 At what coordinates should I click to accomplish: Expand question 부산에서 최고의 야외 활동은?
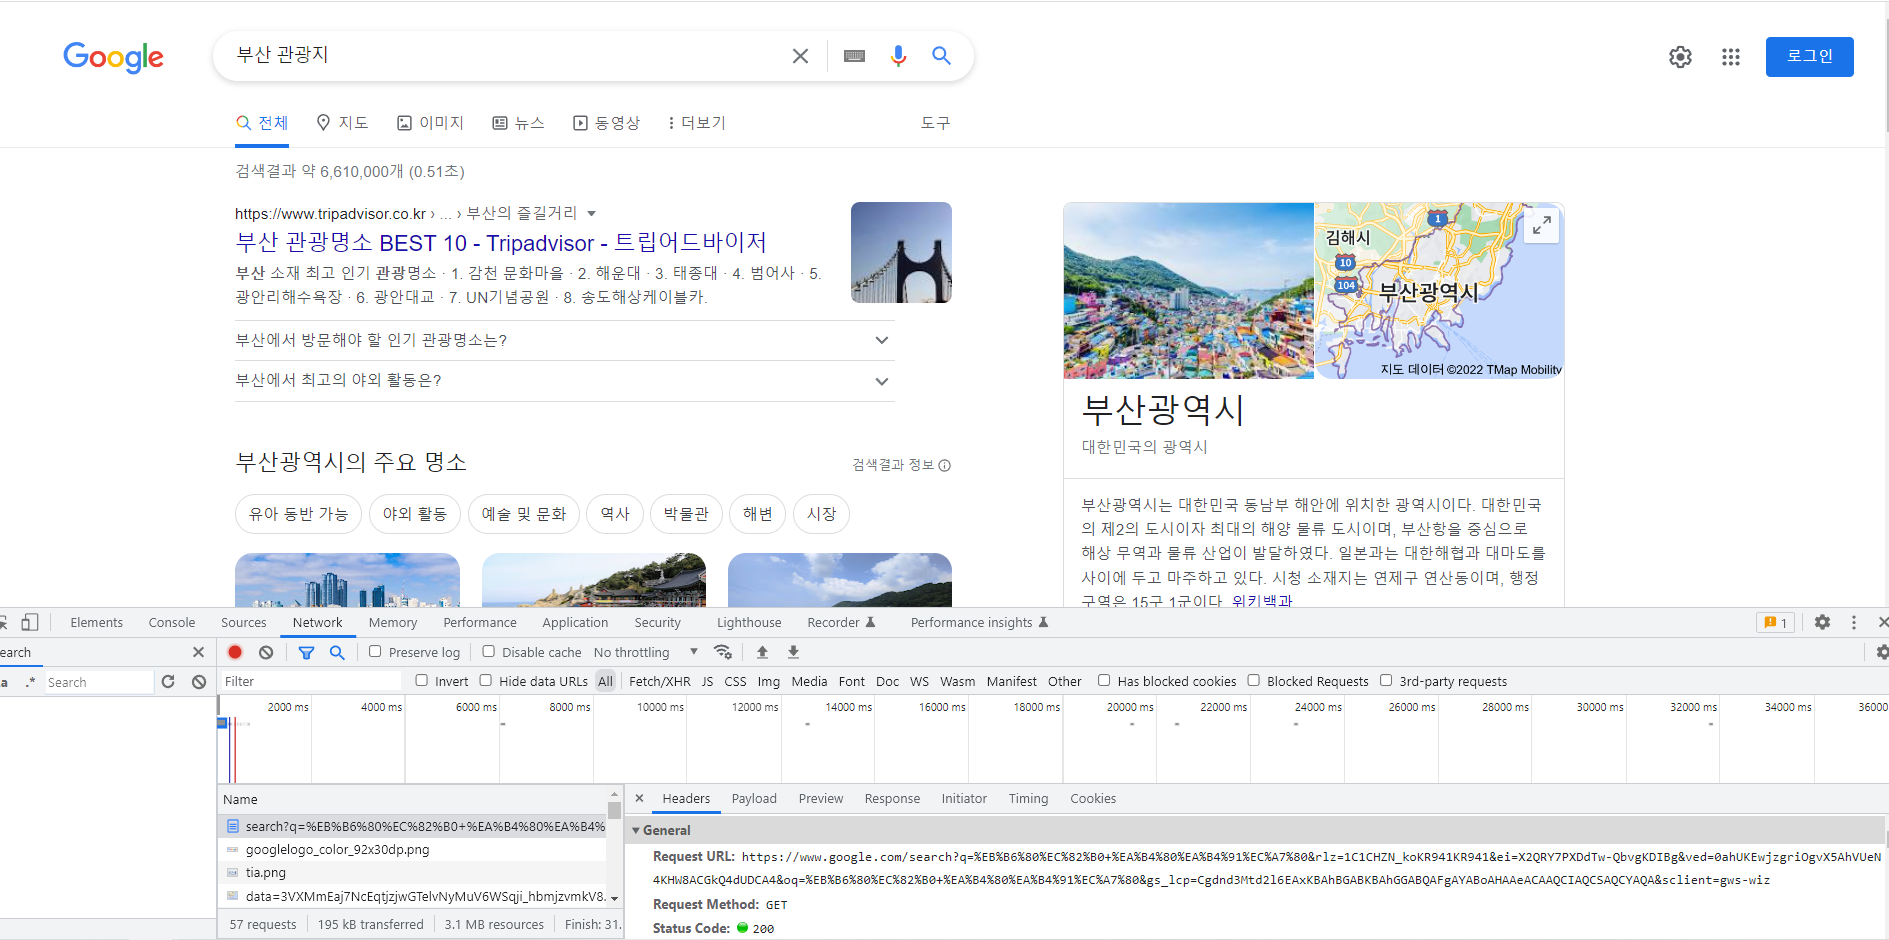[564, 380]
